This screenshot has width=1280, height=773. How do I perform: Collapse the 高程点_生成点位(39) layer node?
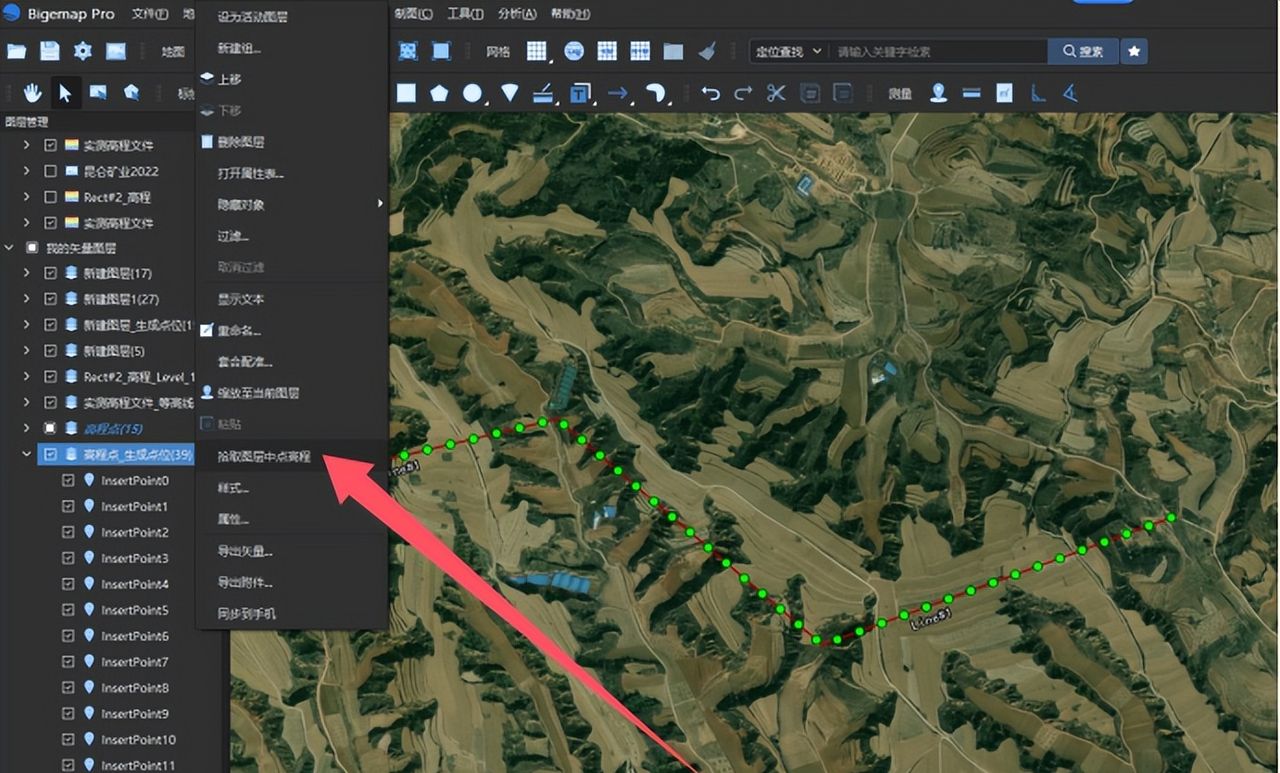[27, 454]
